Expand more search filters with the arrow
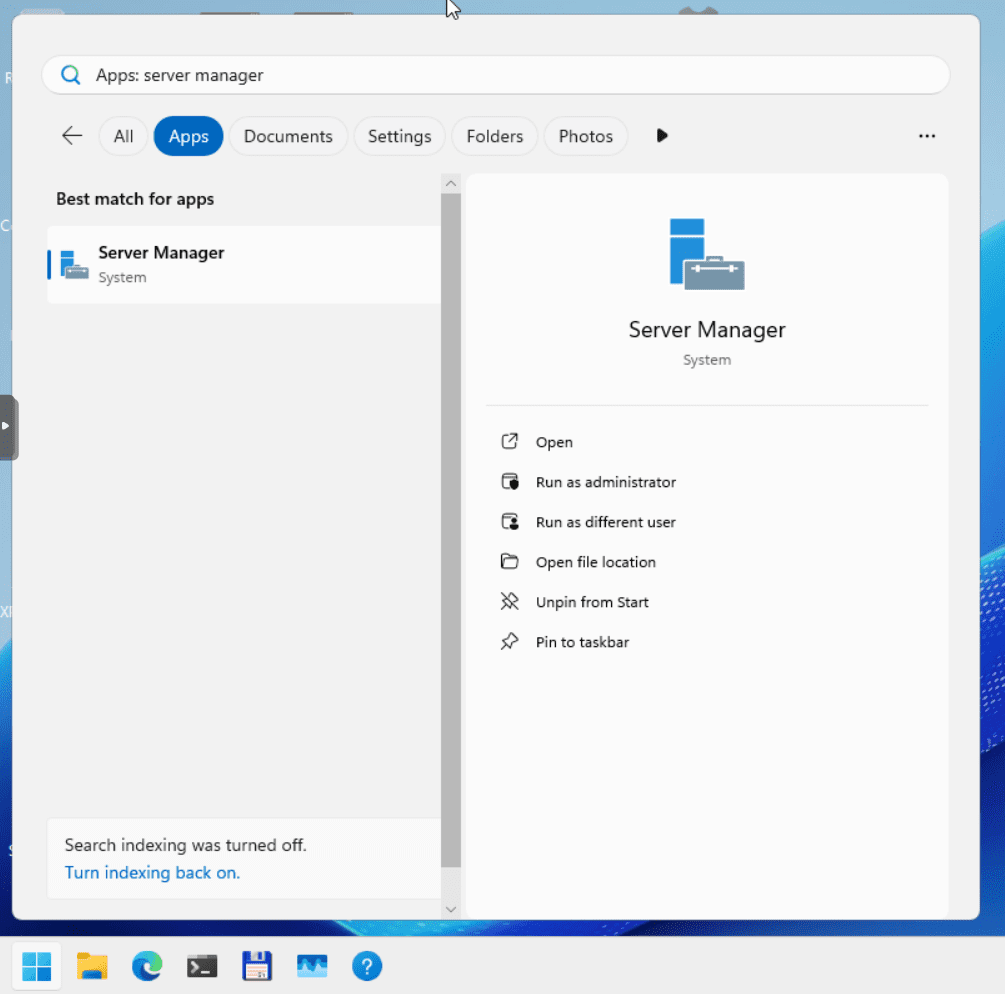The height and width of the screenshot is (994, 1005). (x=662, y=136)
